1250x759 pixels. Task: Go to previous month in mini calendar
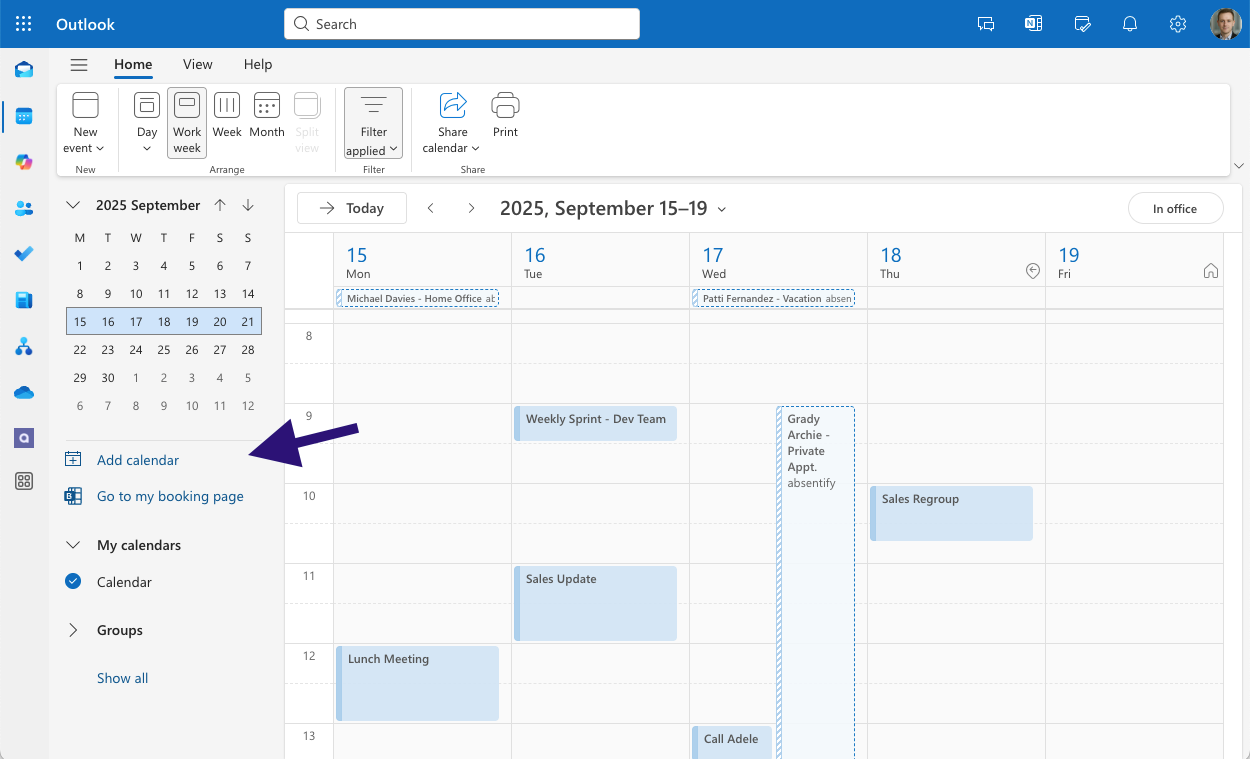(220, 205)
